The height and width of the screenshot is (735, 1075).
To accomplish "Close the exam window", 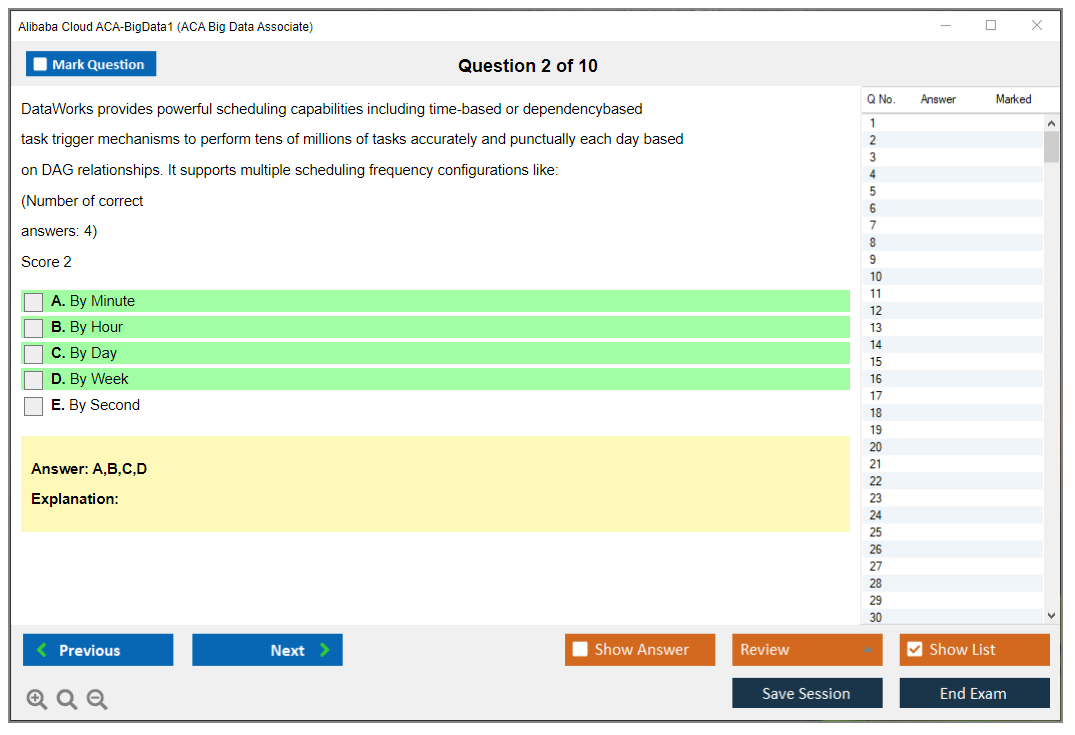I will [1037, 26].
